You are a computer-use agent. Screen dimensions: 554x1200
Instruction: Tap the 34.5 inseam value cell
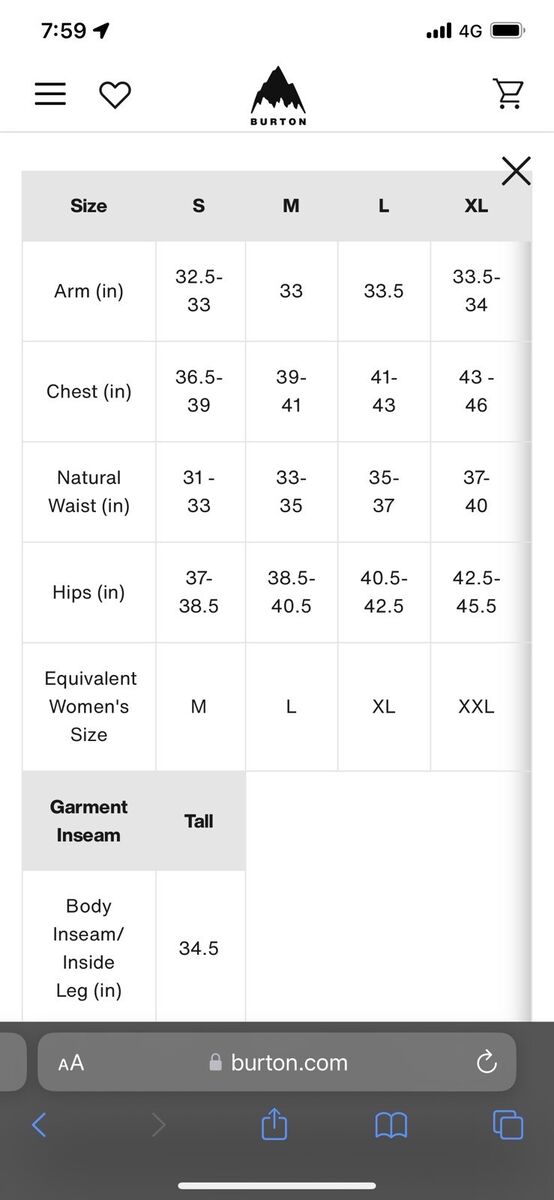[x=199, y=947]
